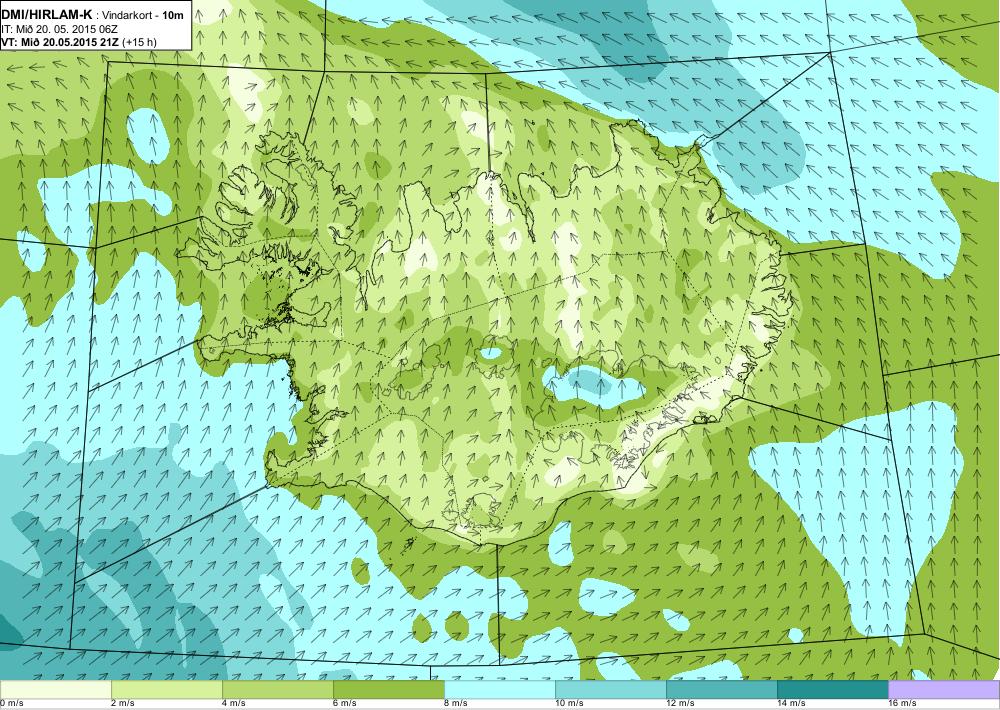The width and height of the screenshot is (1000, 710).
Task: Choose the 12–14 m/s teal legend swatch
Action: [722, 690]
